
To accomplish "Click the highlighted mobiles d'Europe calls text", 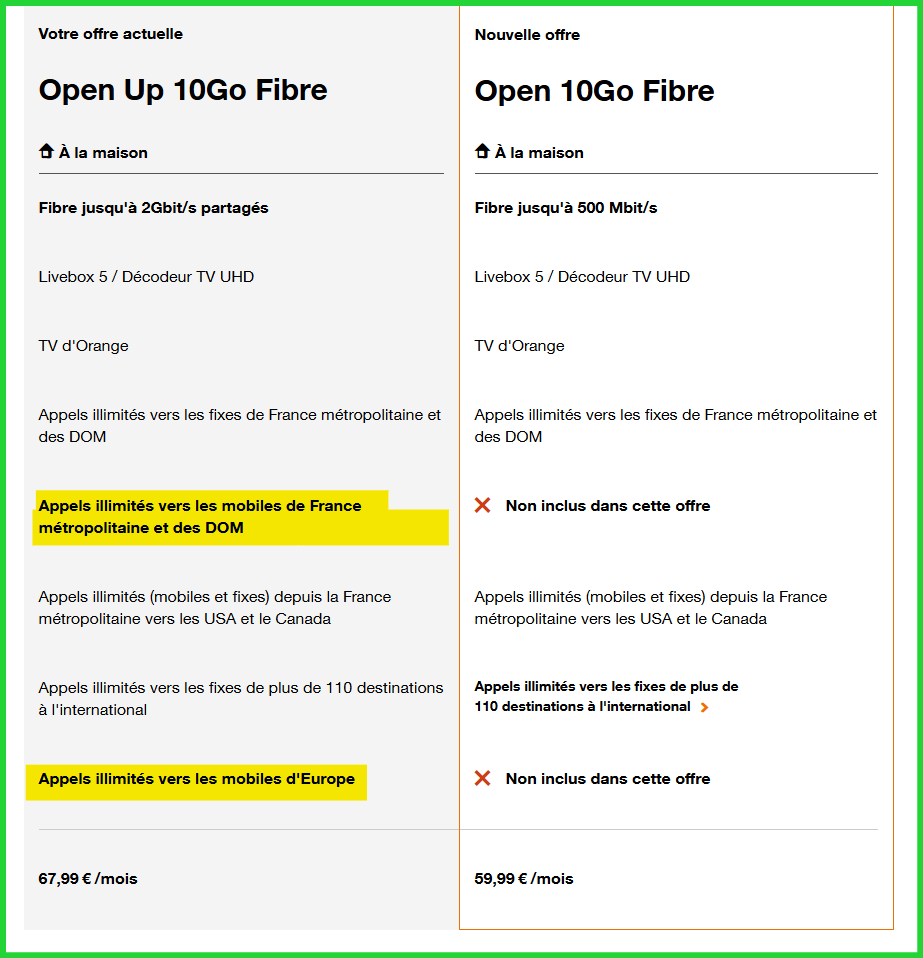I will click(196, 779).
